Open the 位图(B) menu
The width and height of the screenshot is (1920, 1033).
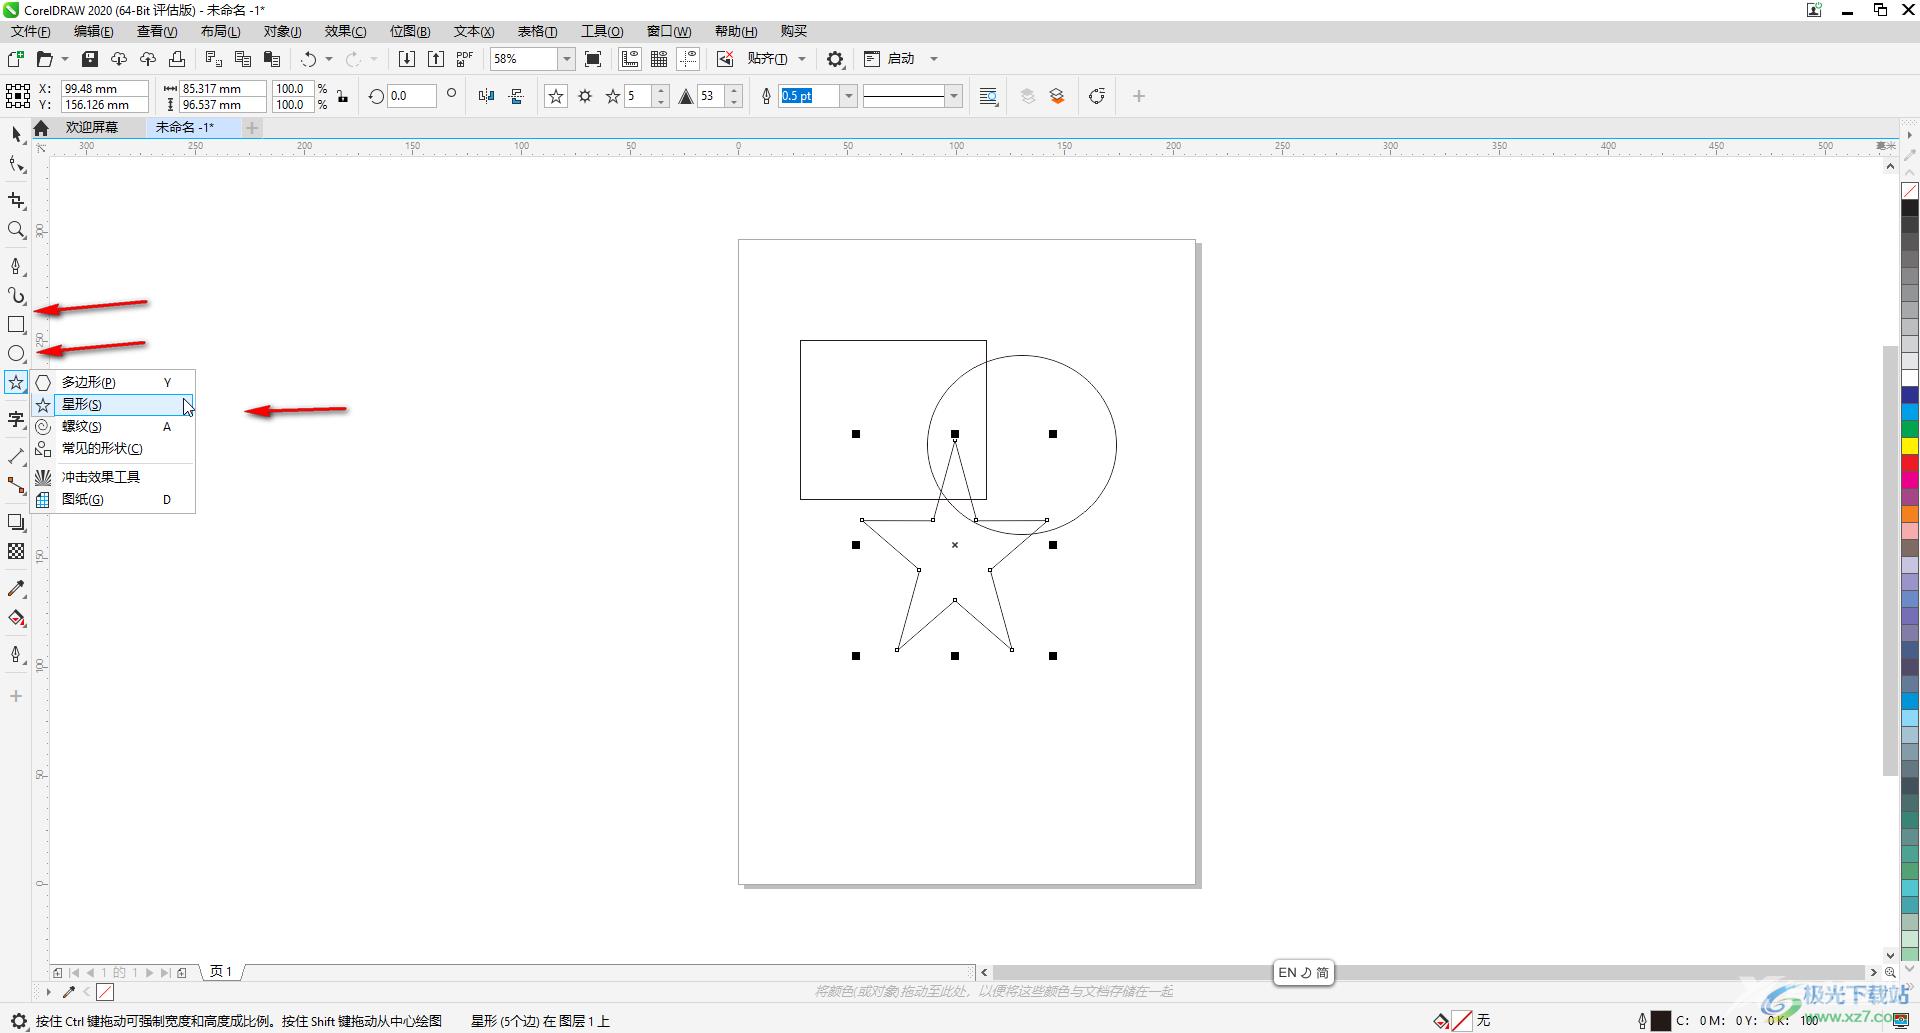click(x=410, y=31)
